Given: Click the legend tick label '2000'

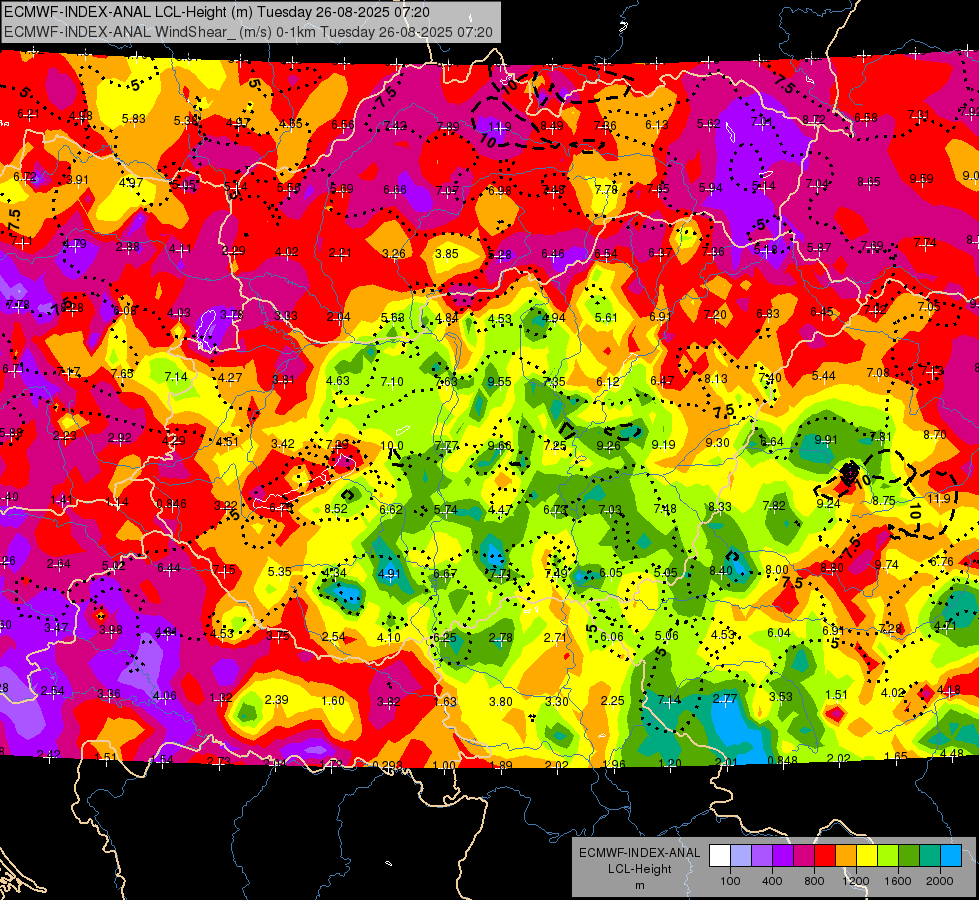Looking at the screenshot, I should pyautogui.click(x=940, y=881).
